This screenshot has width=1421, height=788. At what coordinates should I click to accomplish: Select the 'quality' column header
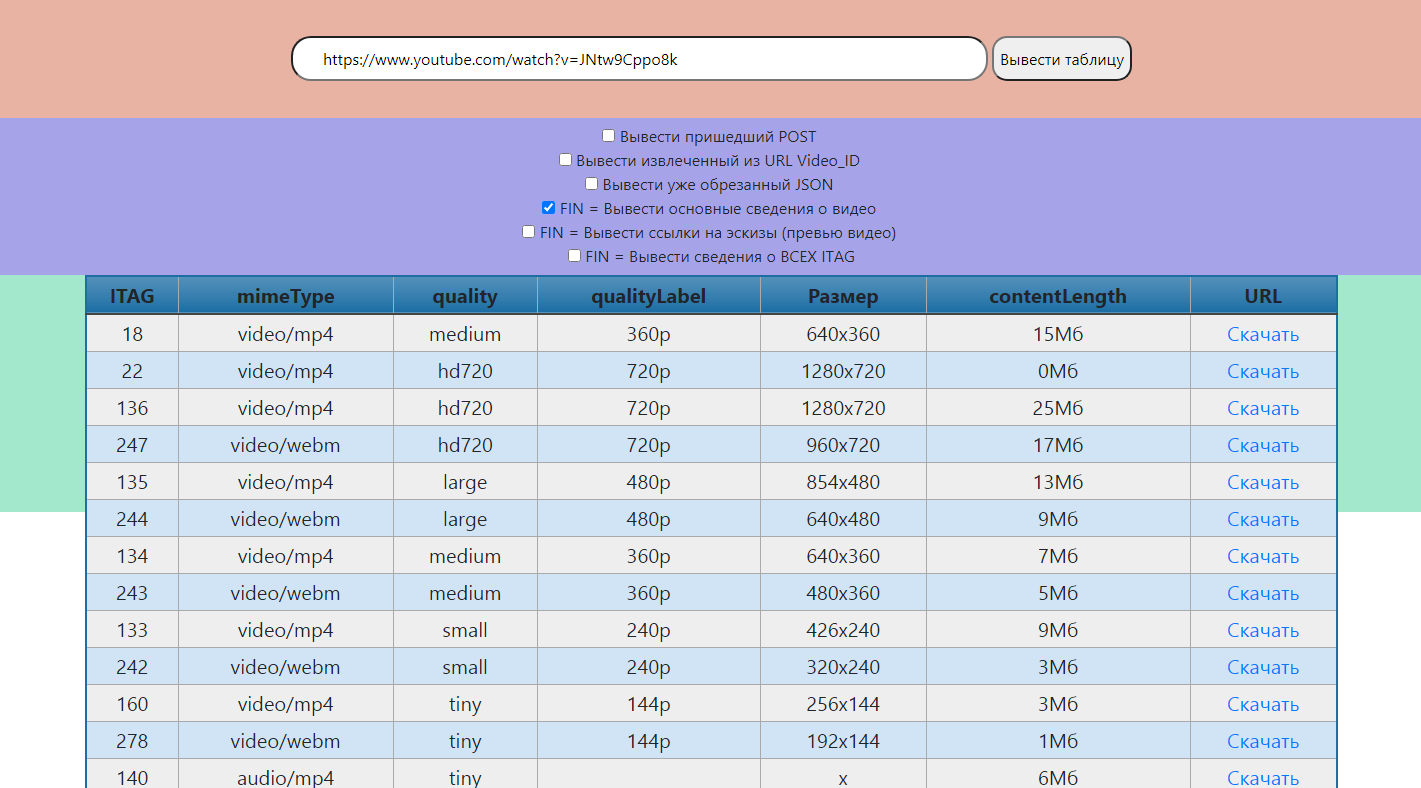(x=465, y=296)
